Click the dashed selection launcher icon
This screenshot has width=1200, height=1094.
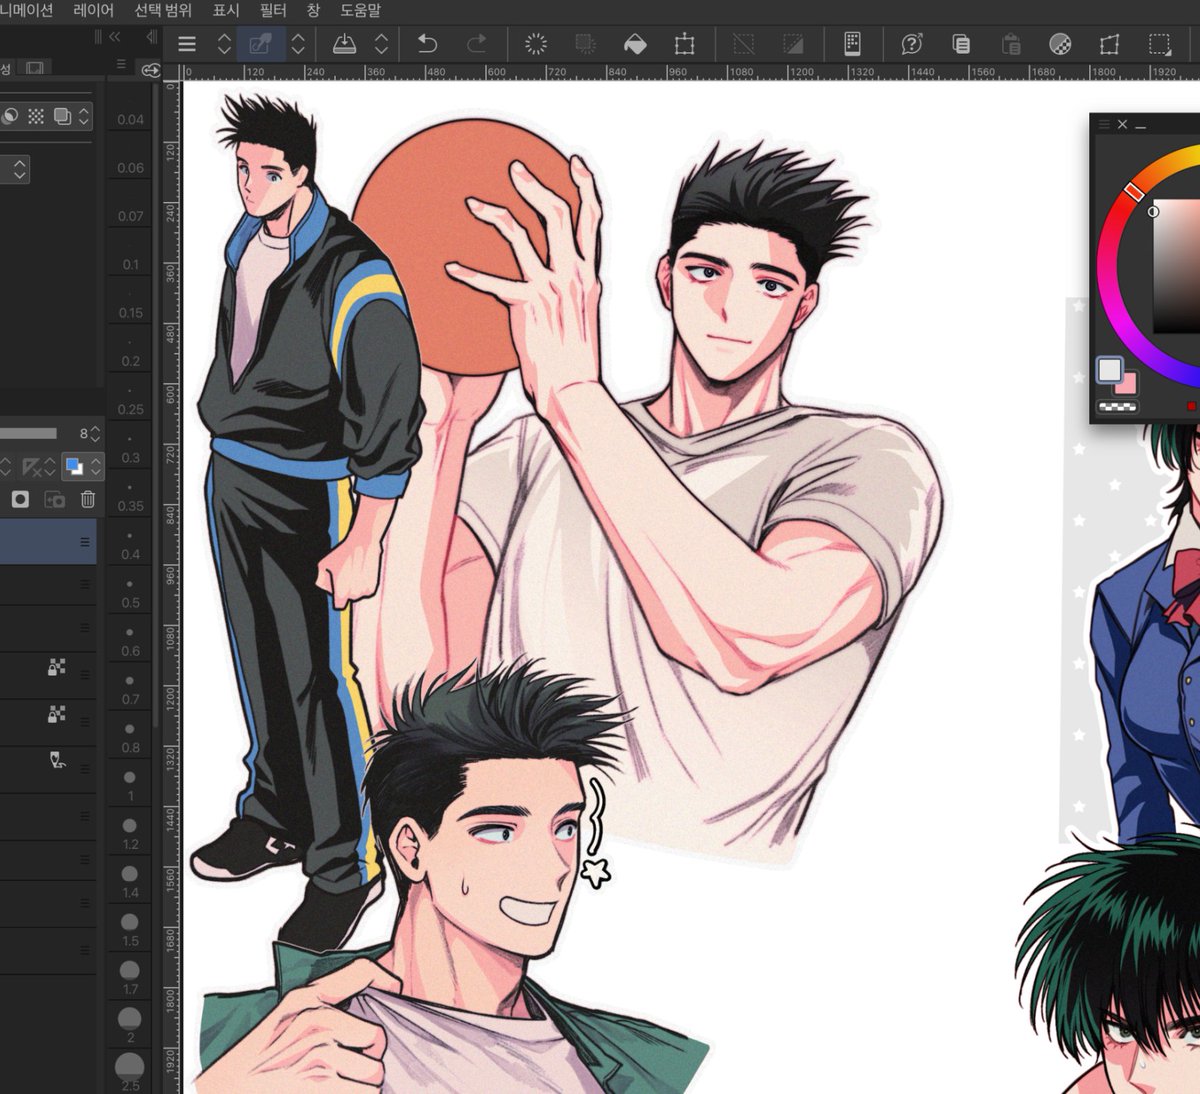[x=1159, y=44]
